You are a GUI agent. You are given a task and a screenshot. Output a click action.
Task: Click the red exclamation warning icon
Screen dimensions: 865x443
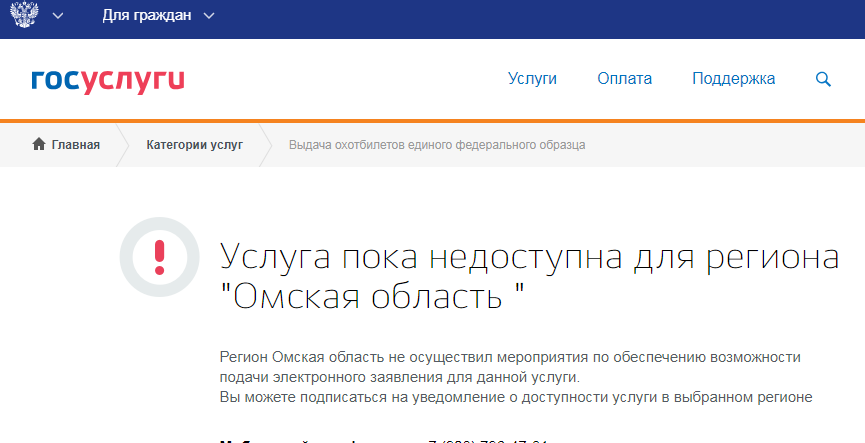tap(159, 257)
